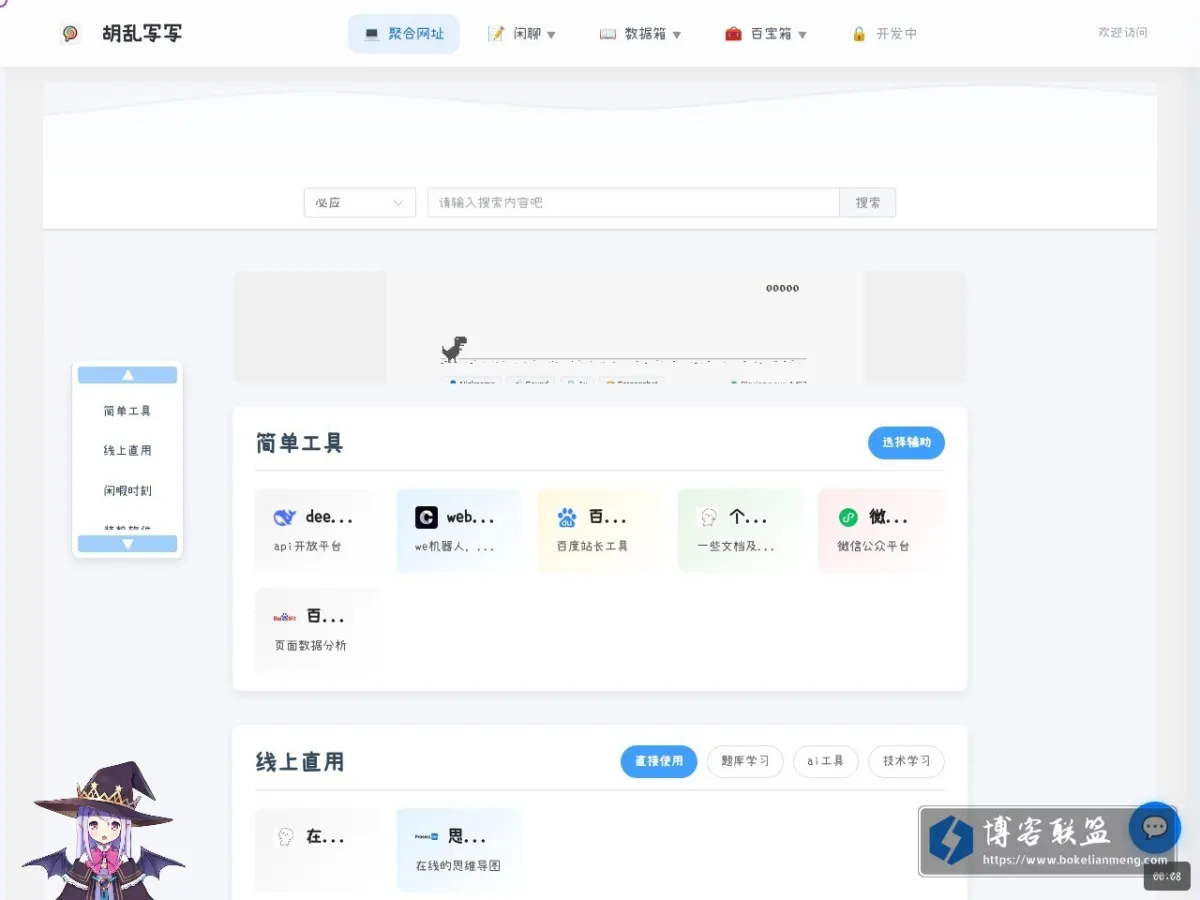Click the toolbox icon beside 百宝箱

click(x=734, y=34)
